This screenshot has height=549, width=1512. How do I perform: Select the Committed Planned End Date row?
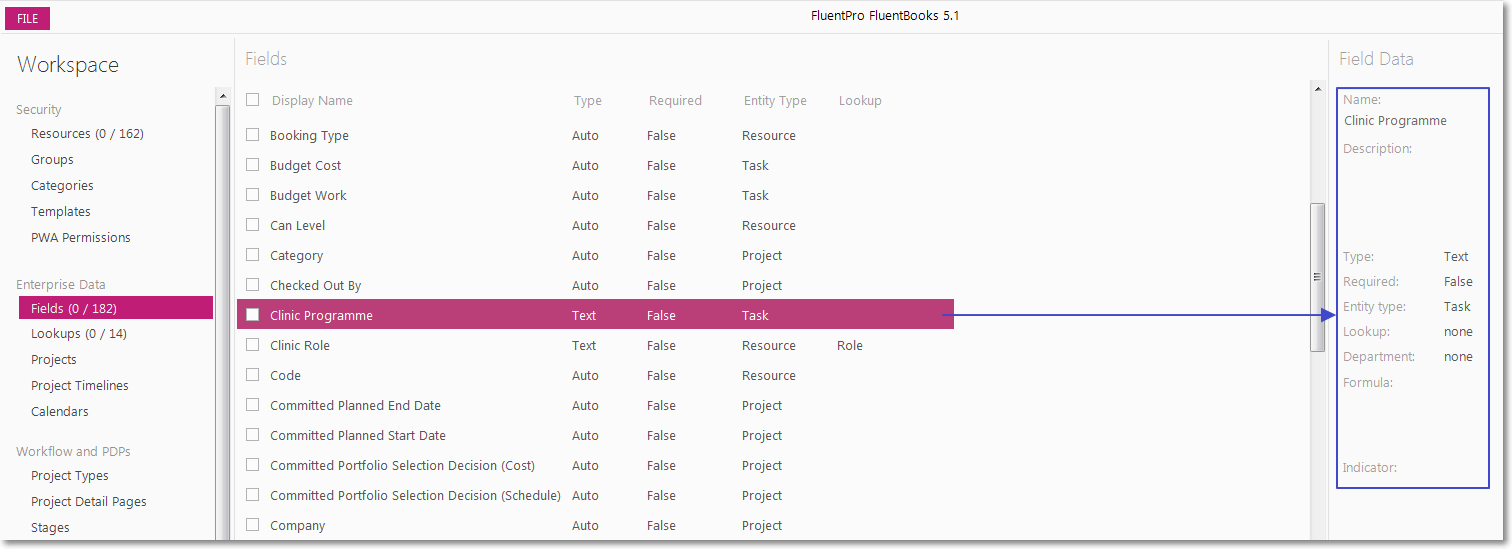point(595,406)
